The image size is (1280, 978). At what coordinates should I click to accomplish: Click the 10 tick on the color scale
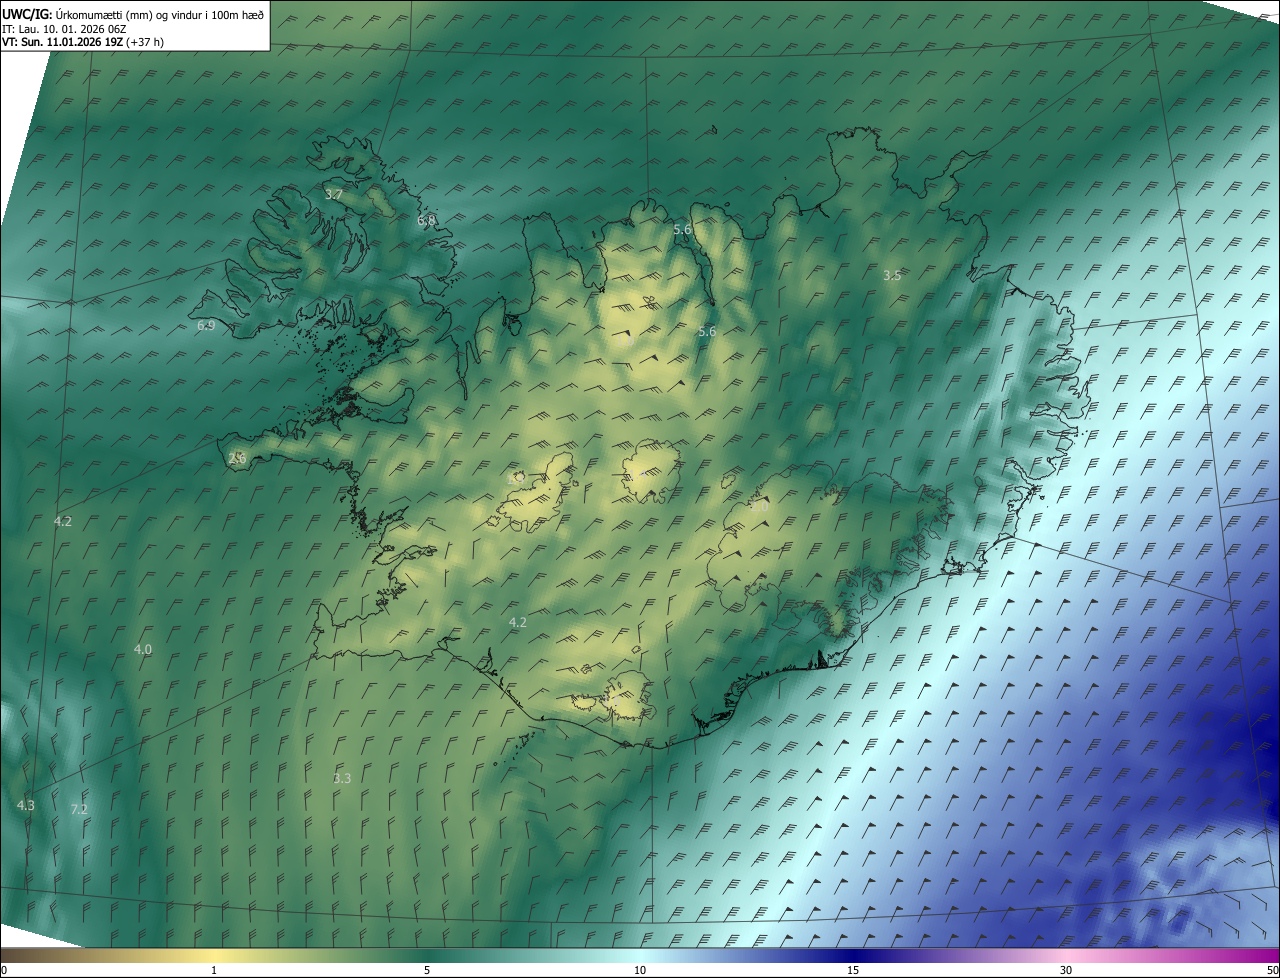pos(640,970)
